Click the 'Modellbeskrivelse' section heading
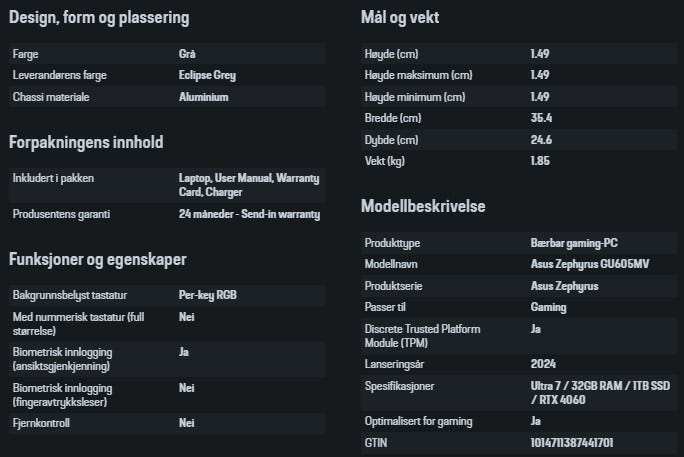This screenshot has width=684, height=457. pos(423,207)
